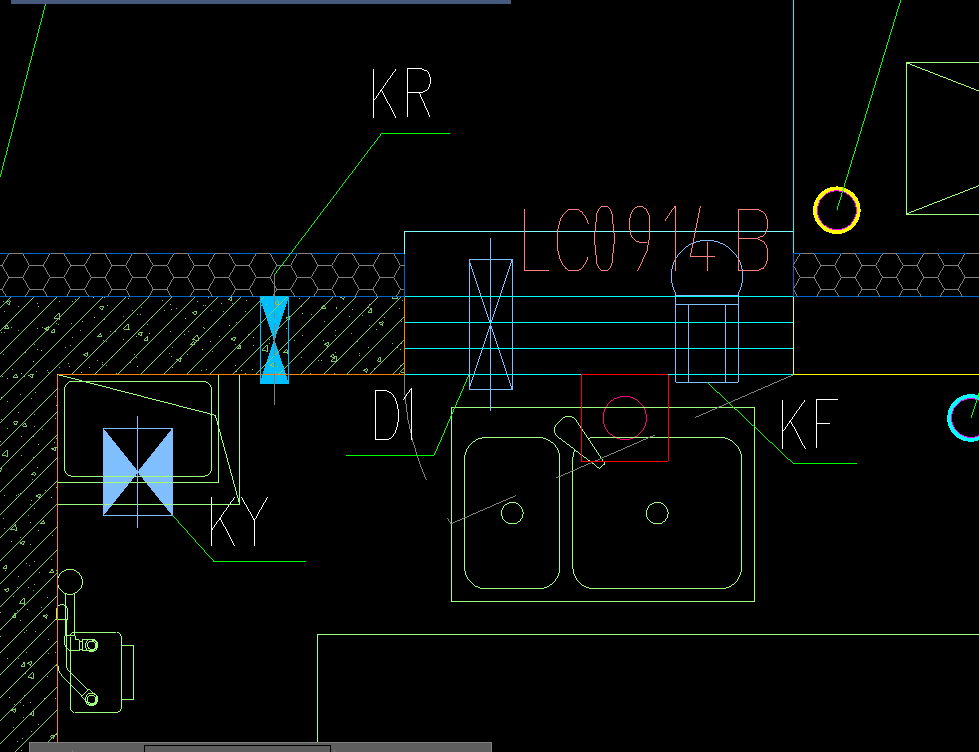Select the blue fixture symbol with the circular top
This screenshot has width=979, height=752.
coord(707,311)
